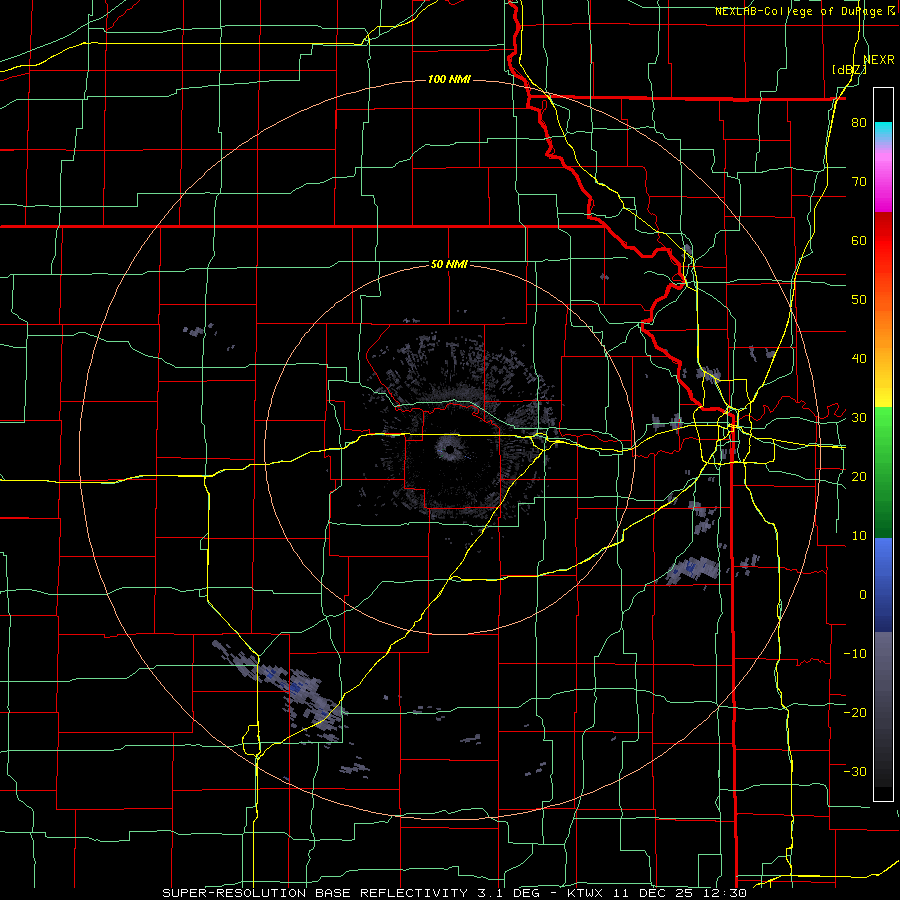This screenshot has height=900, width=900.
Task: Click the 100 NMI range ring label
Action: point(449,79)
